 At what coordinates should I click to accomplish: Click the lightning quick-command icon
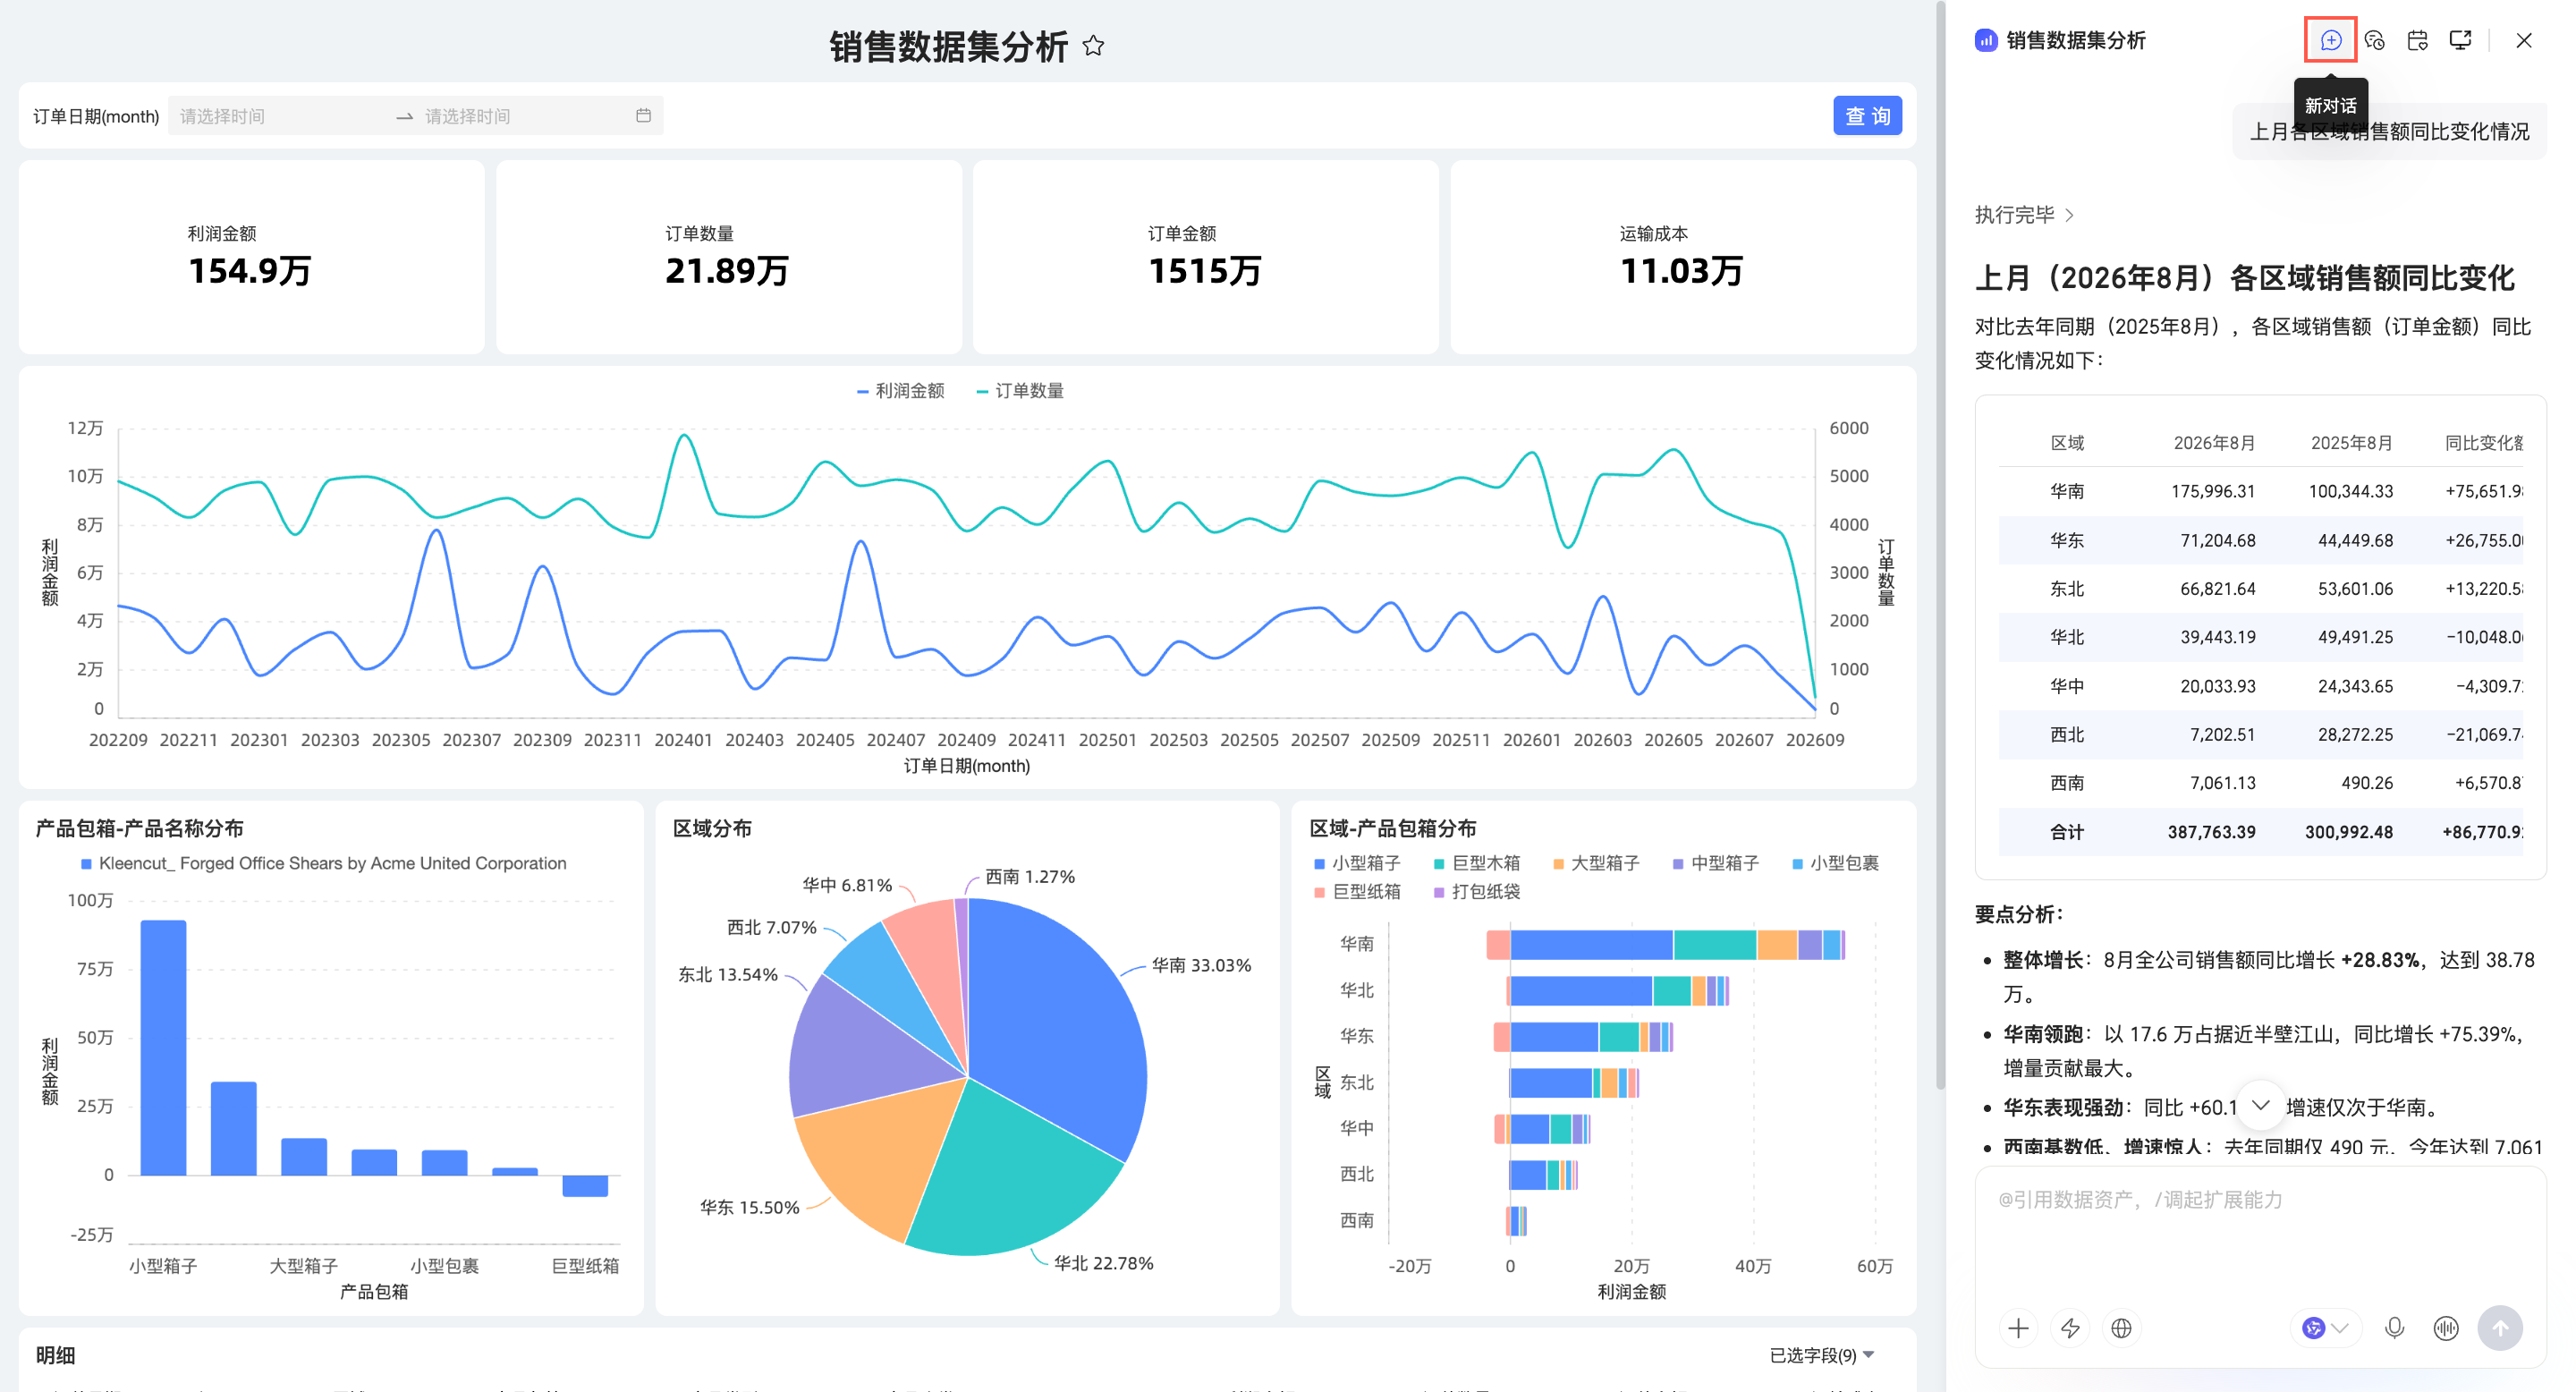click(x=2070, y=1328)
